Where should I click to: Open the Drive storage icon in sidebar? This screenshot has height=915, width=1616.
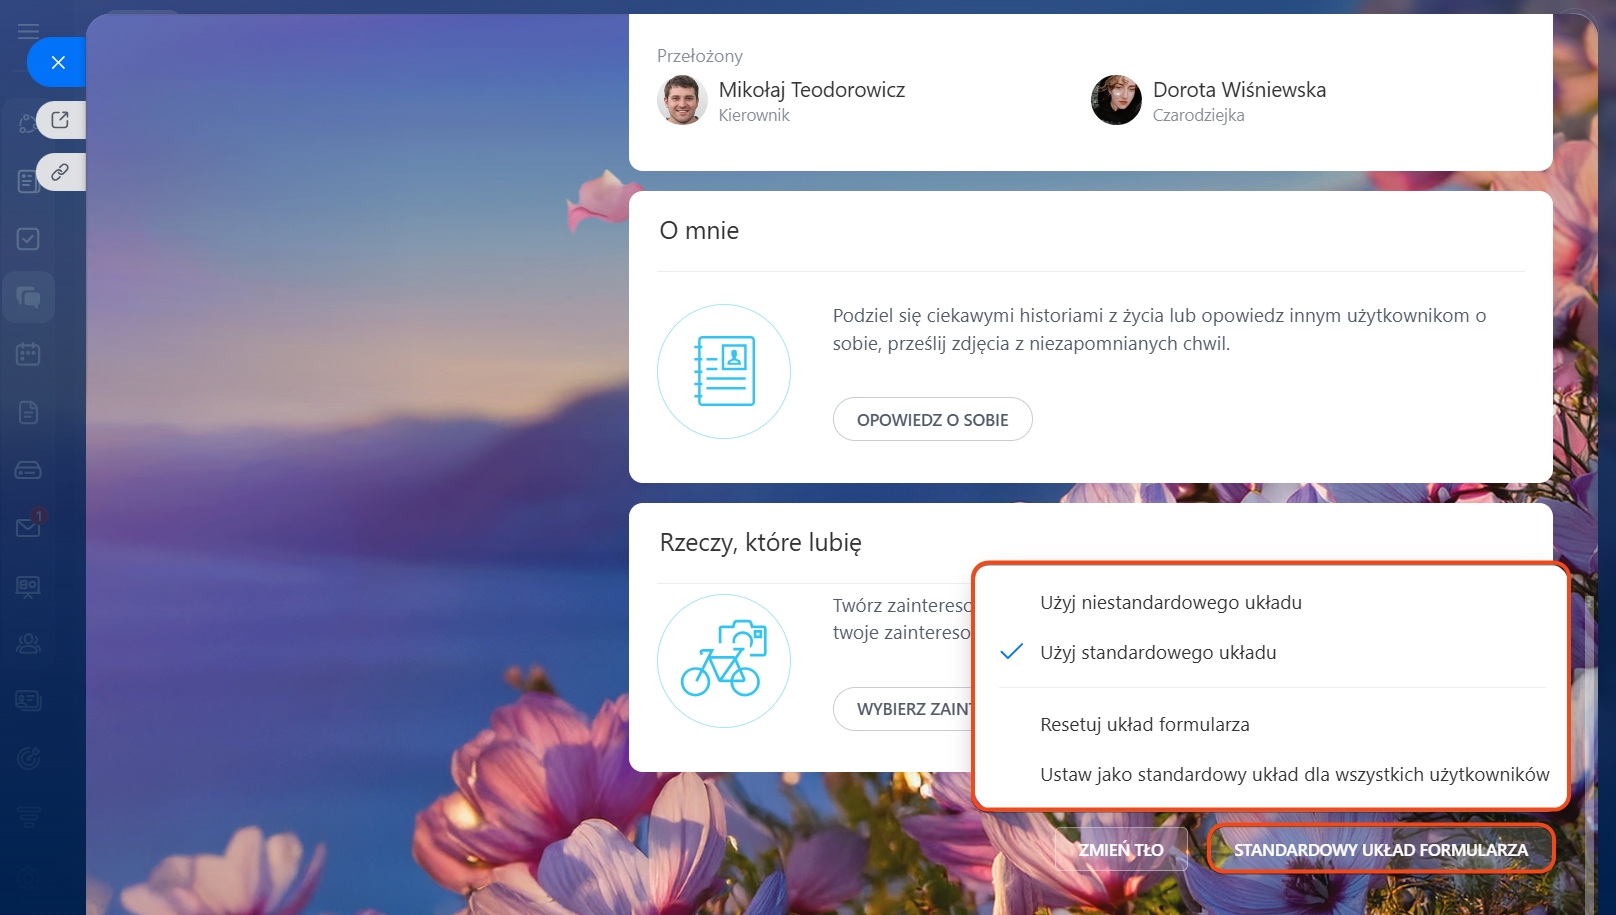[x=28, y=470]
